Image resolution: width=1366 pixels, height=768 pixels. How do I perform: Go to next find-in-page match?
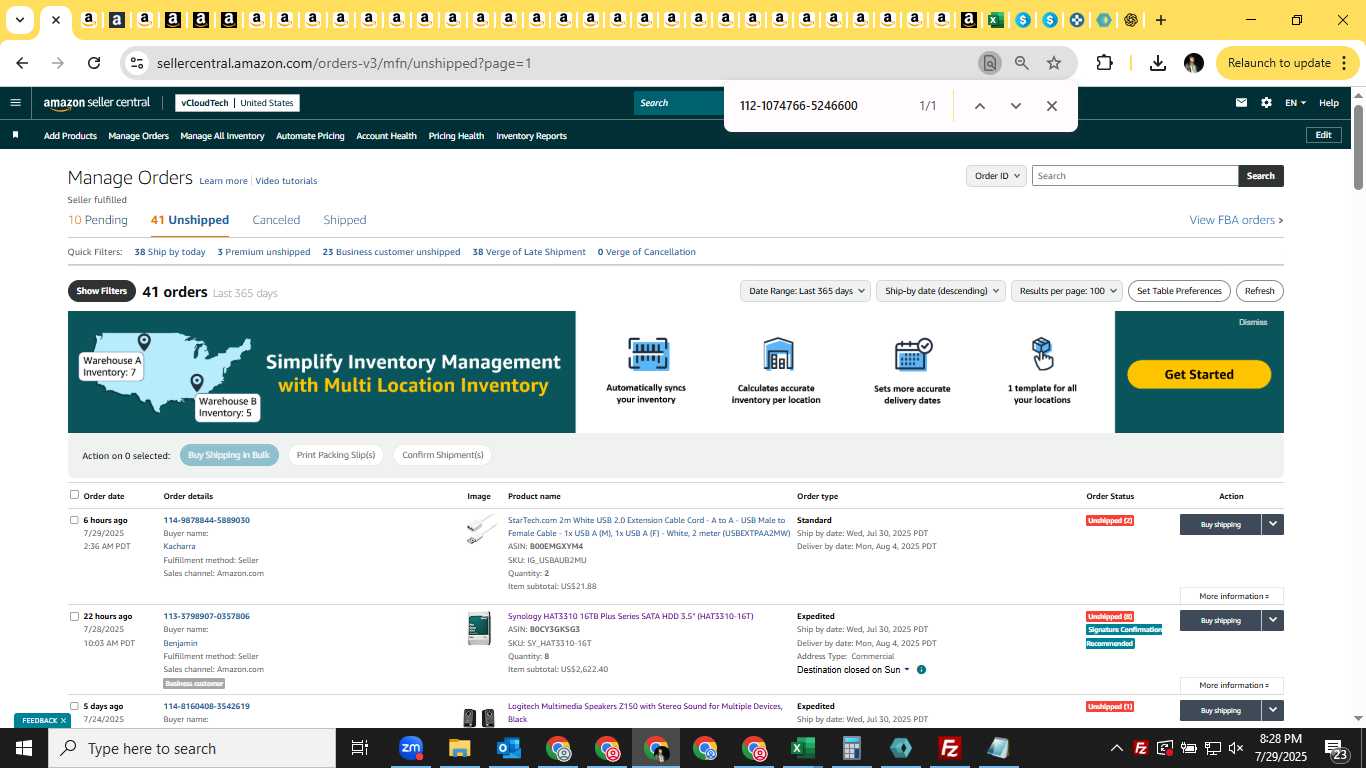(1016, 106)
